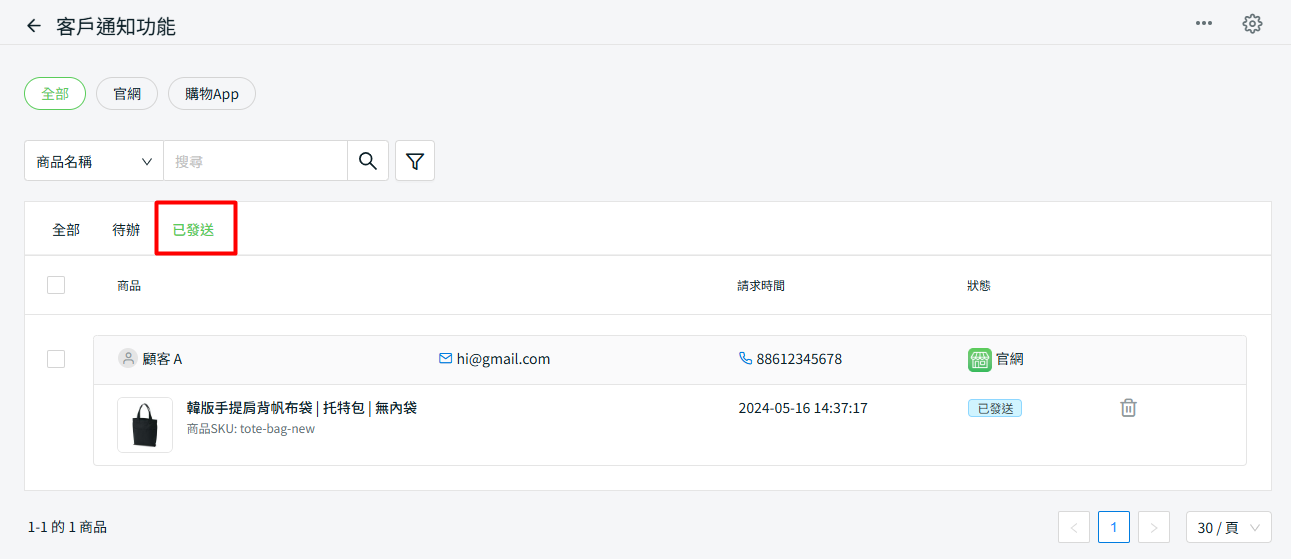
Task: Click the green 官網 store icon
Action: (x=980, y=360)
